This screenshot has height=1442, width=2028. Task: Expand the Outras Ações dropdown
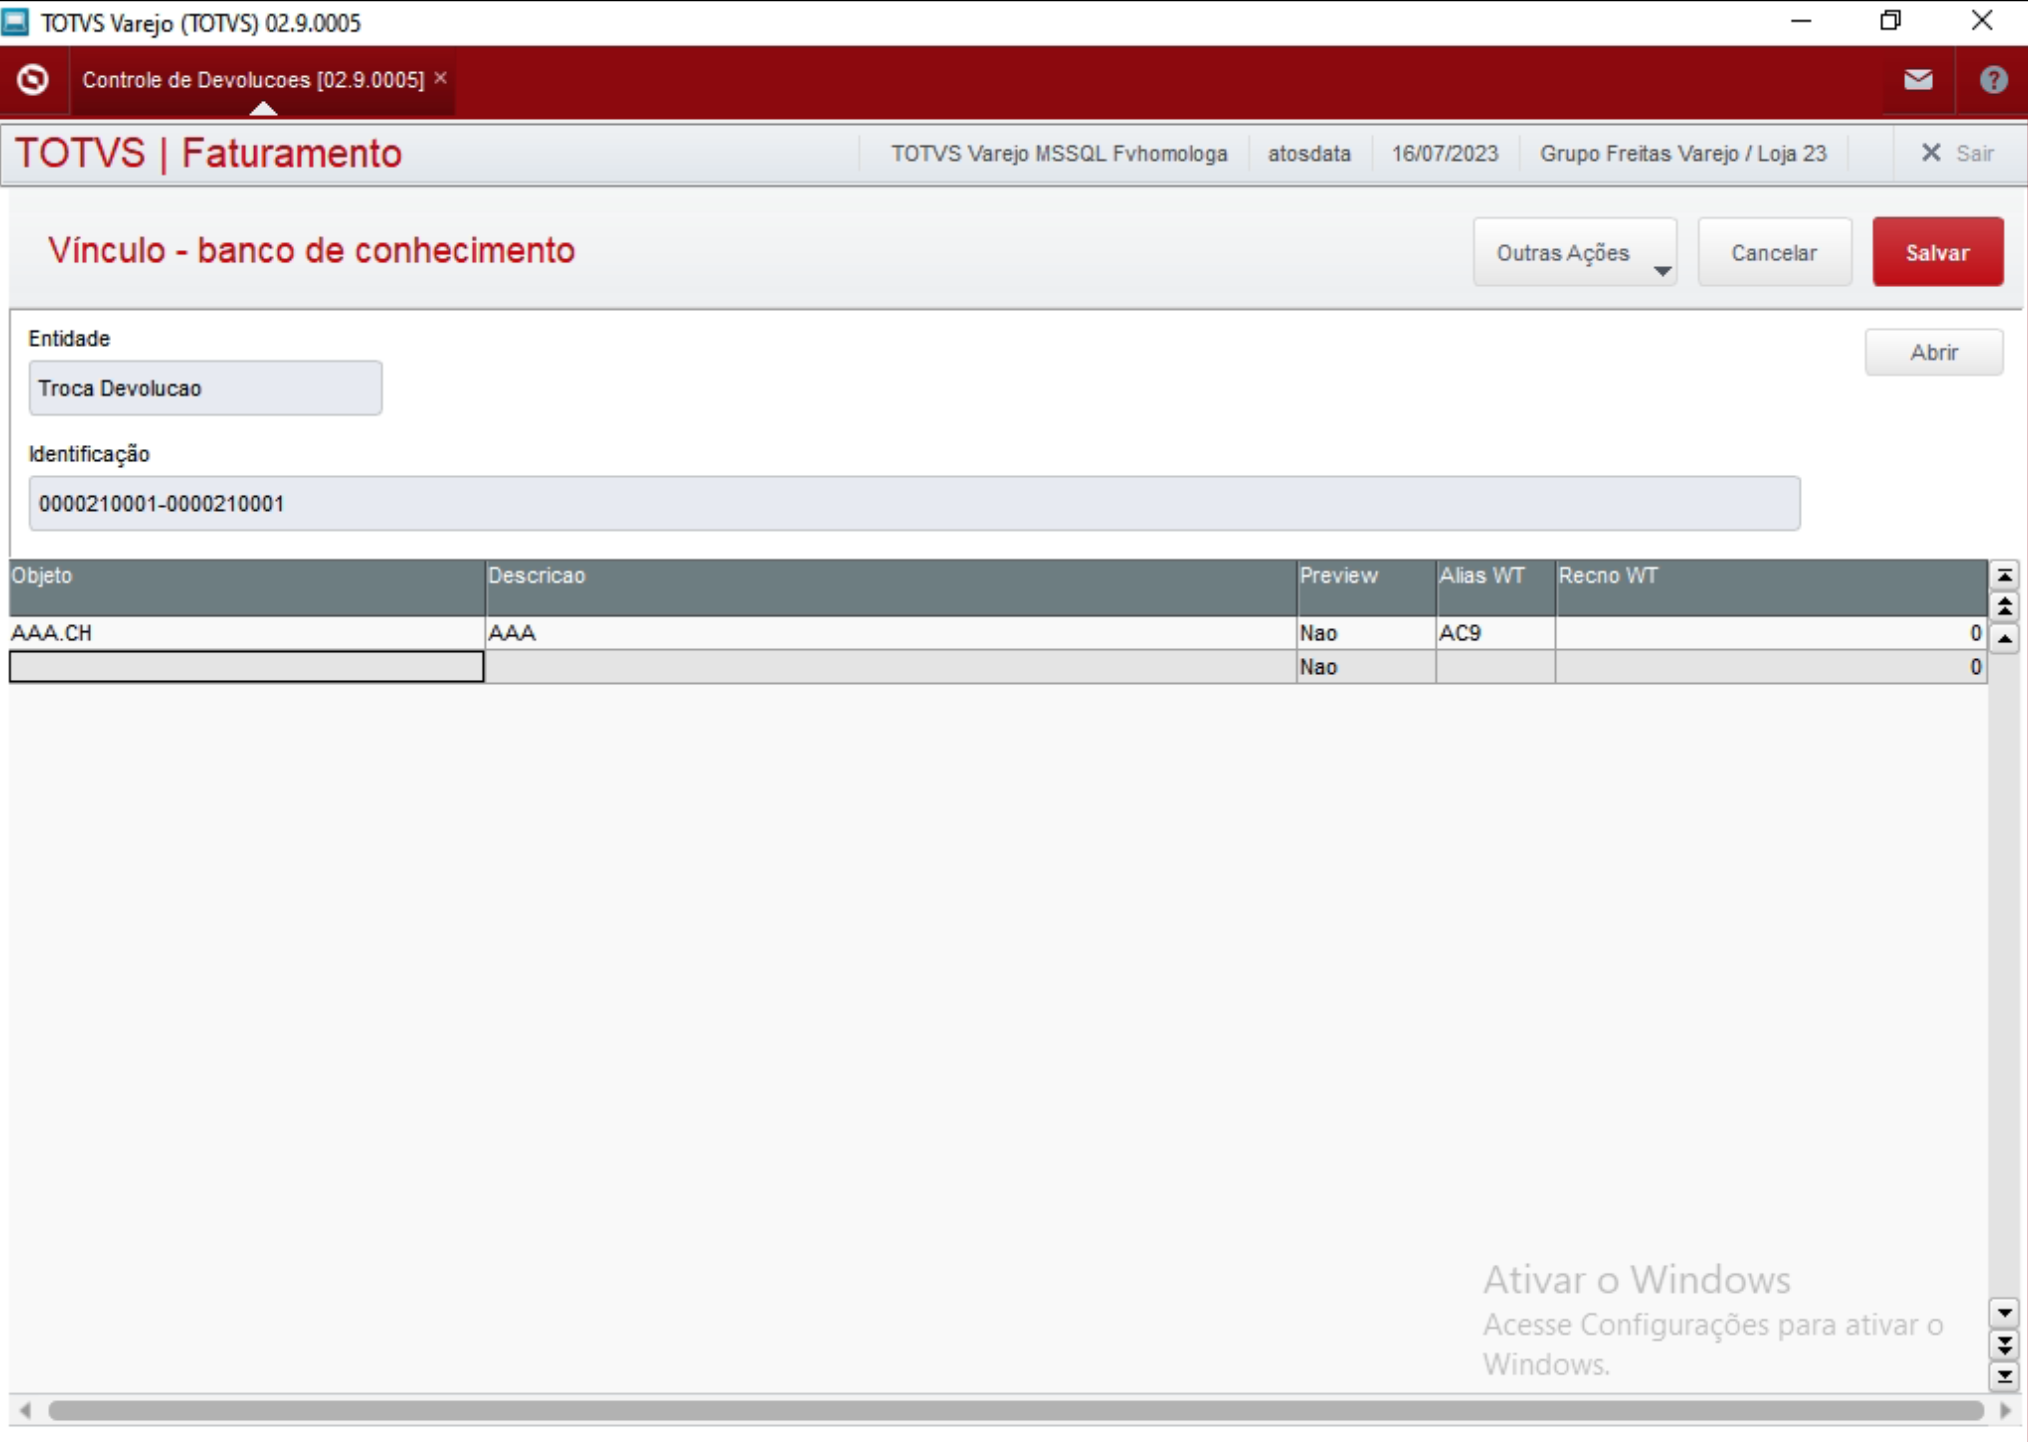click(x=1575, y=252)
